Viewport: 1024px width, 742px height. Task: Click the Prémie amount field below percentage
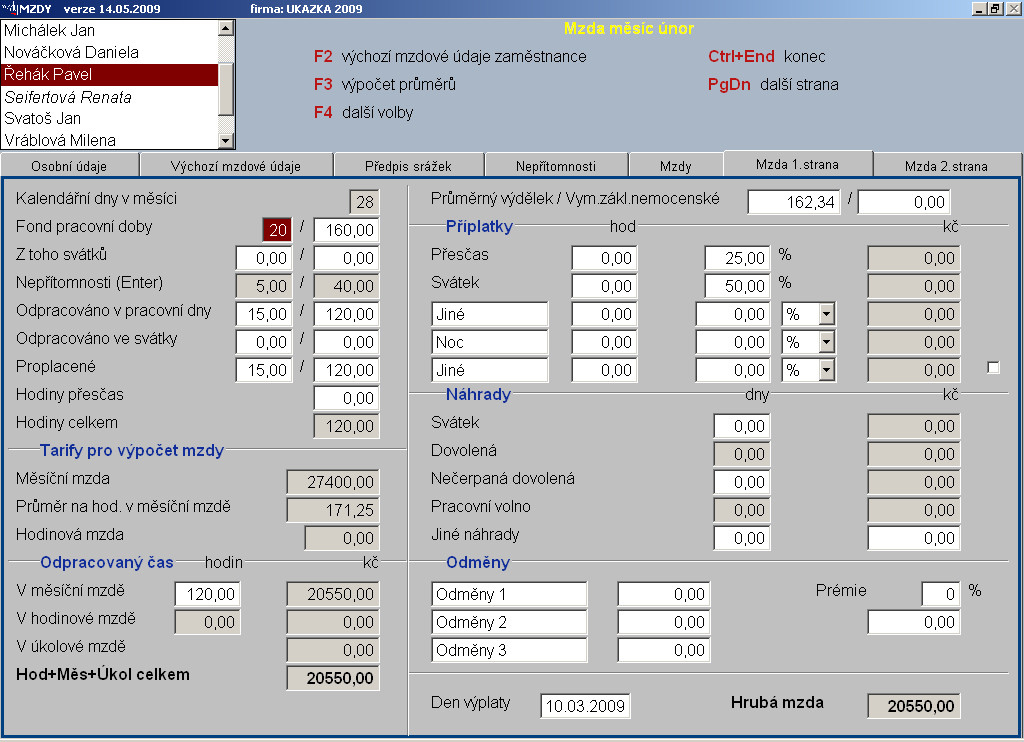(914, 622)
